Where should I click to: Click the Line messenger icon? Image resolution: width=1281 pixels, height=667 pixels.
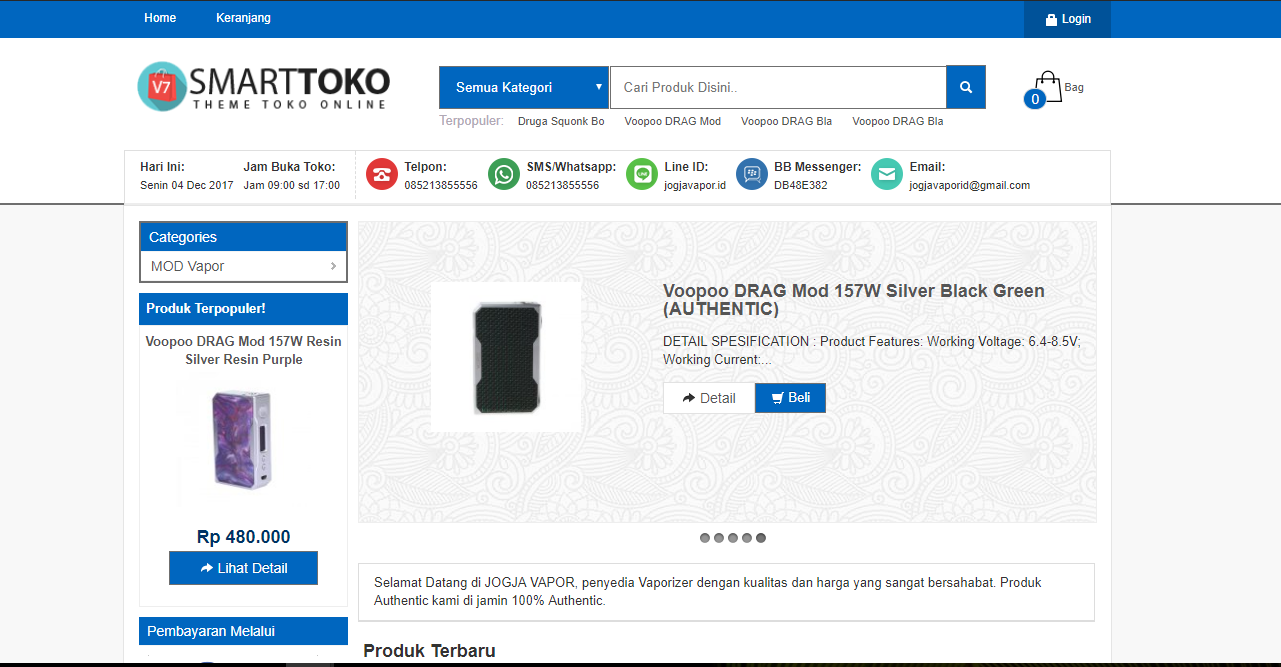[642, 174]
